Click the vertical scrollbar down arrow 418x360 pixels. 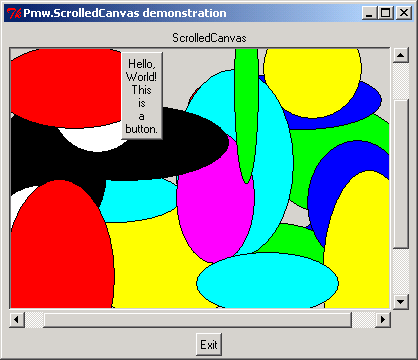click(x=401, y=302)
